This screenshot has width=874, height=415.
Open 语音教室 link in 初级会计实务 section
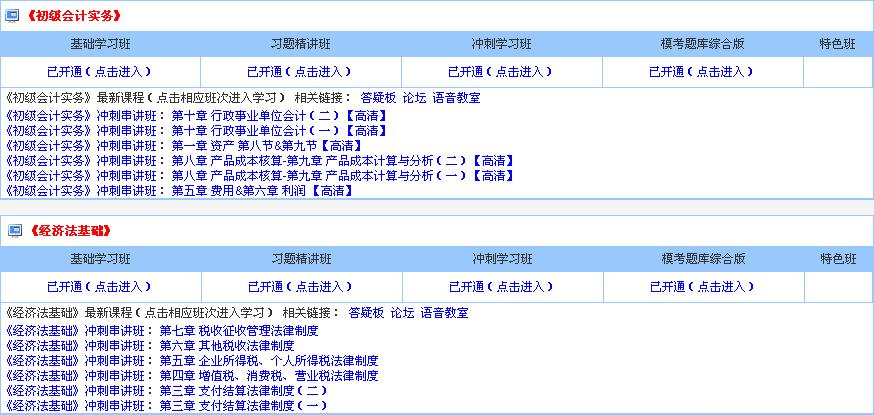pyautogui.click(x=456, y=99)
